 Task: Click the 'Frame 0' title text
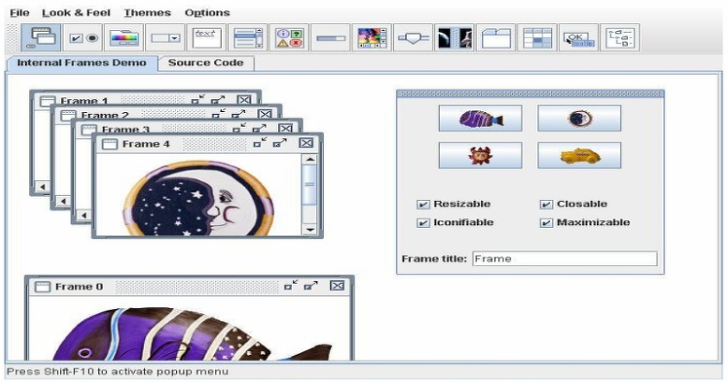click(79, 286)
